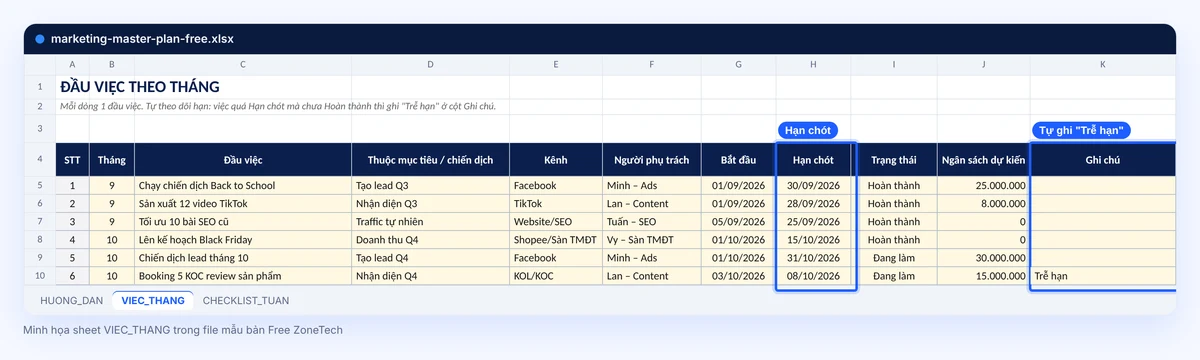Select cell 'Chiến dịch lead tháng 10'
Image resolution: width=1200 pixels, height=360 pixels.
coord(243,257)
